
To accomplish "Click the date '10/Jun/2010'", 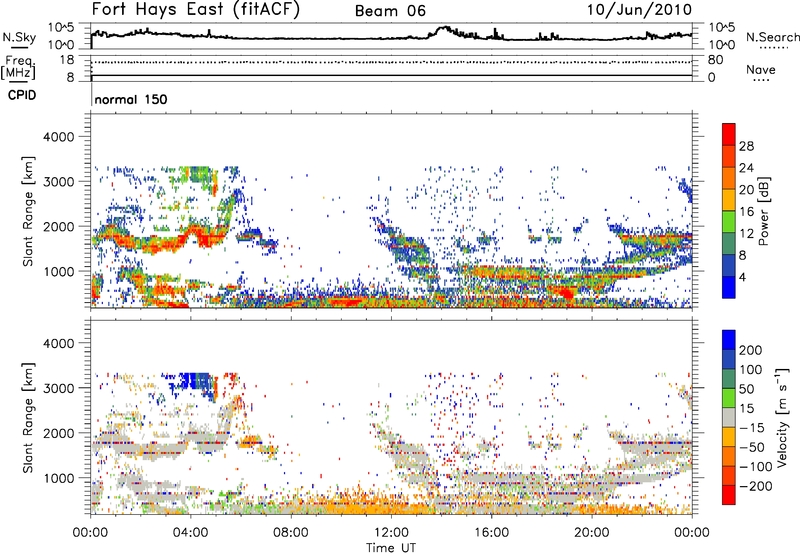I will 639,10.
